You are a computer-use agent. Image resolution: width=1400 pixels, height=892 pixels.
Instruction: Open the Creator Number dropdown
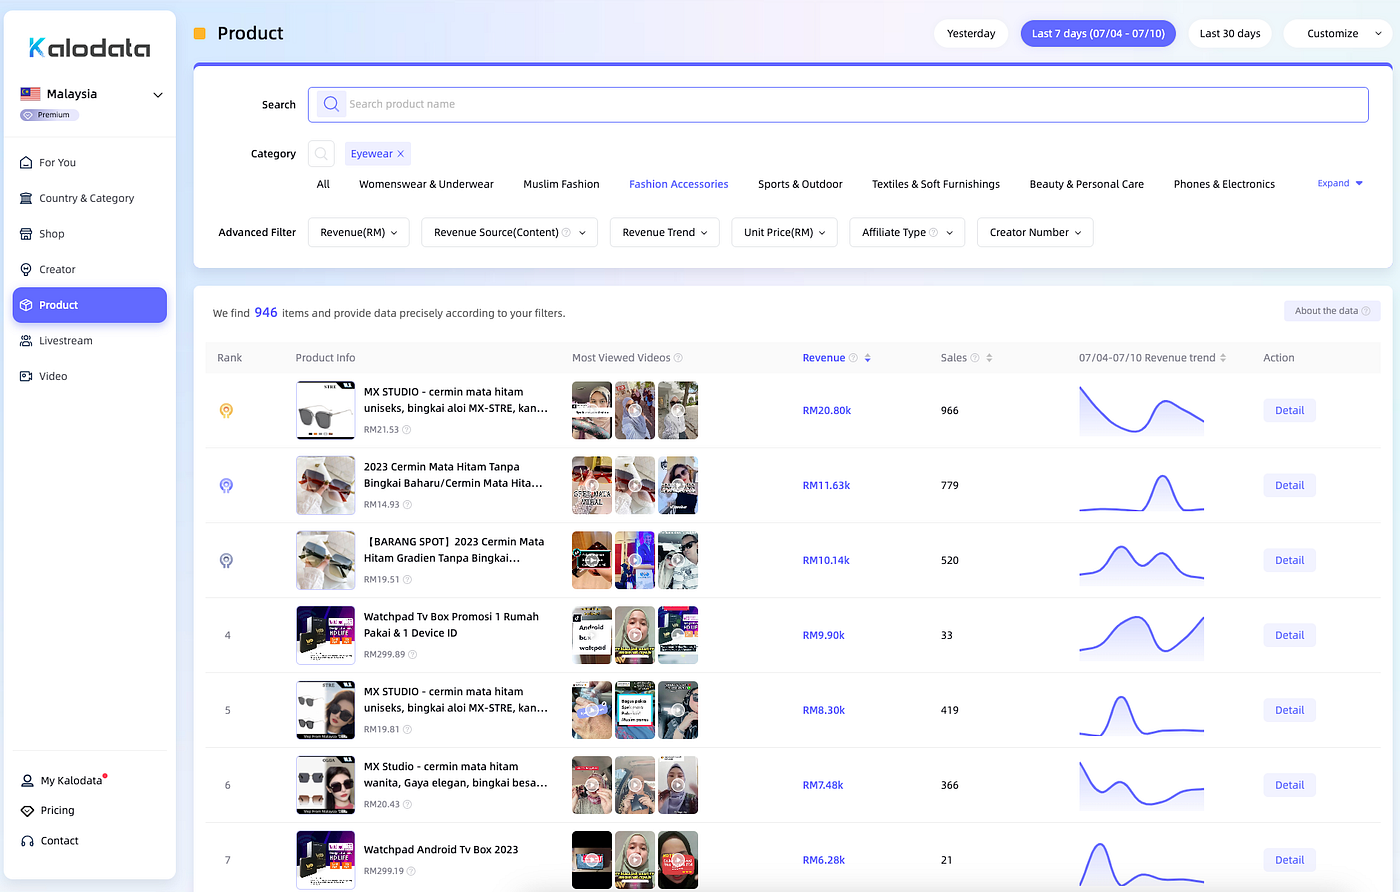tap(1035, 232)
